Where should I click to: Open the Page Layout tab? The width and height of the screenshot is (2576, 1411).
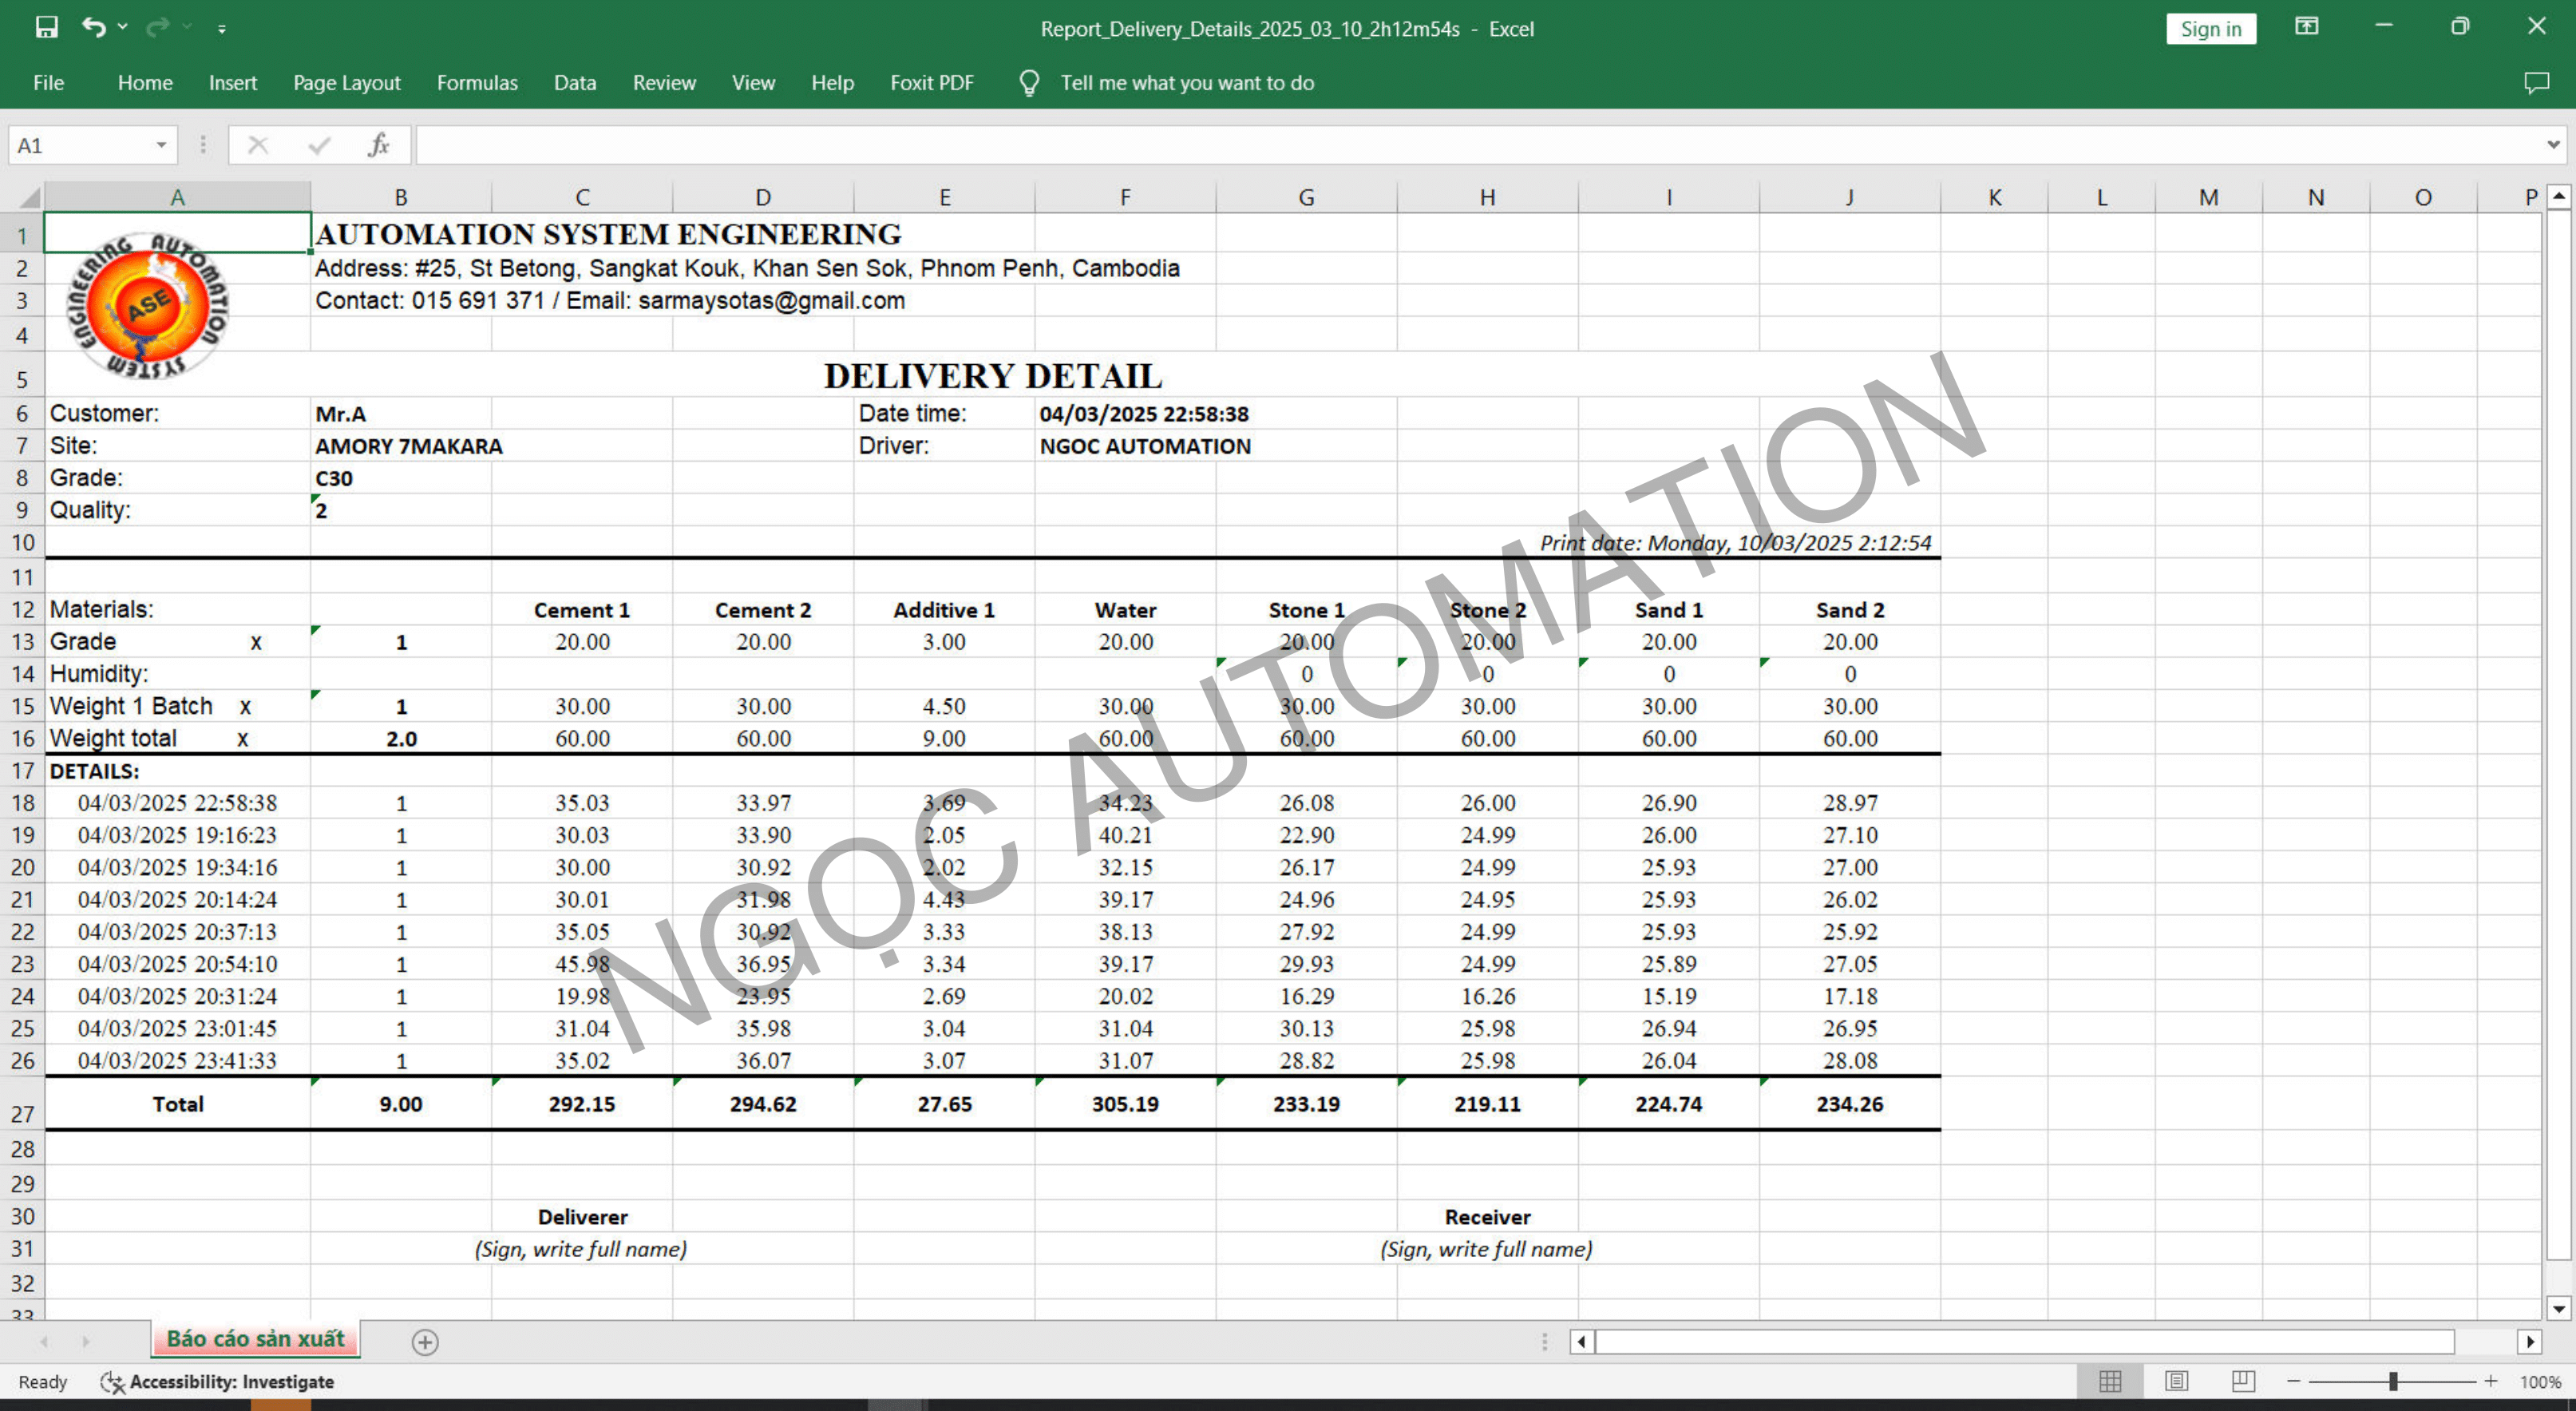pos(347,83)
